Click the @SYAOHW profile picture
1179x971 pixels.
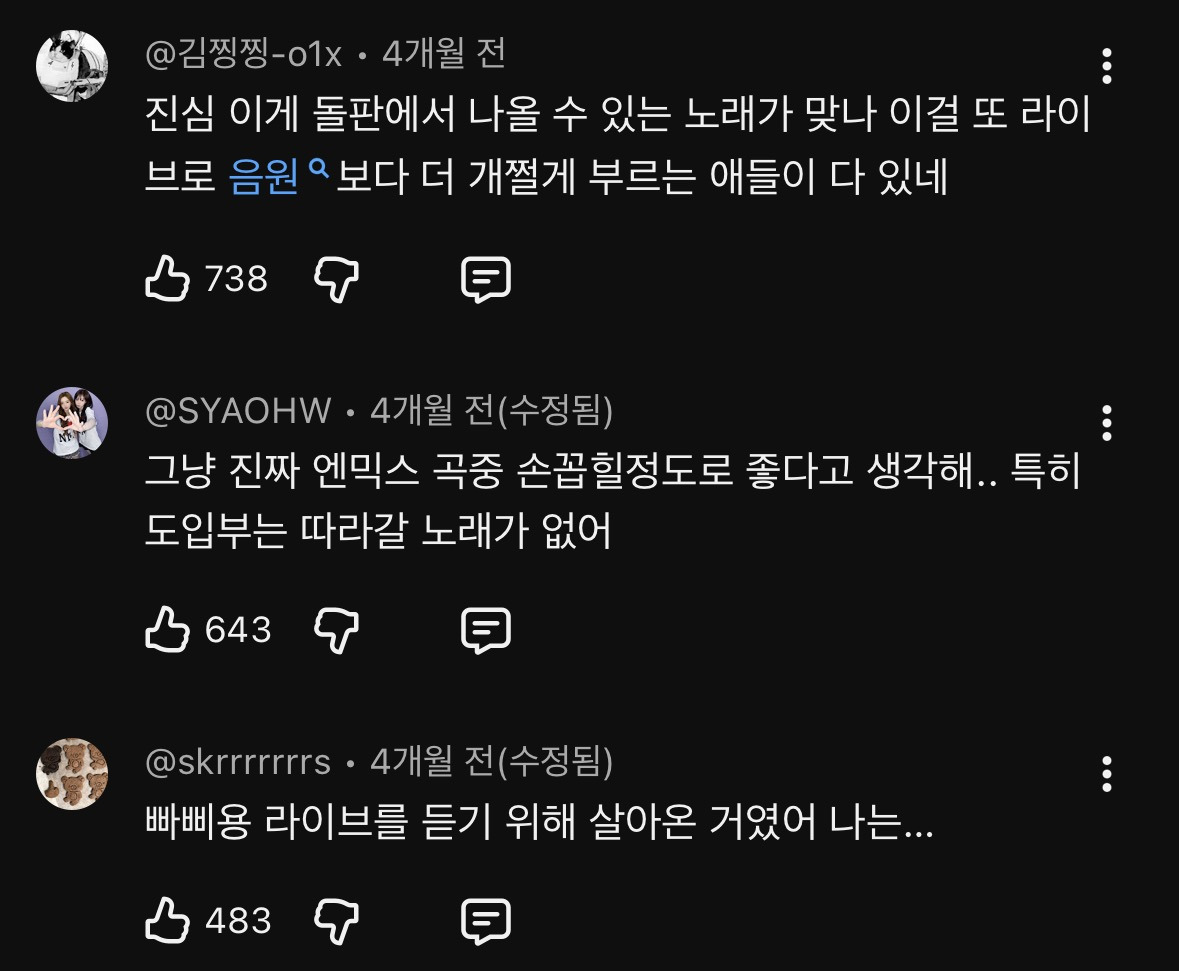[x=72, y=423]
